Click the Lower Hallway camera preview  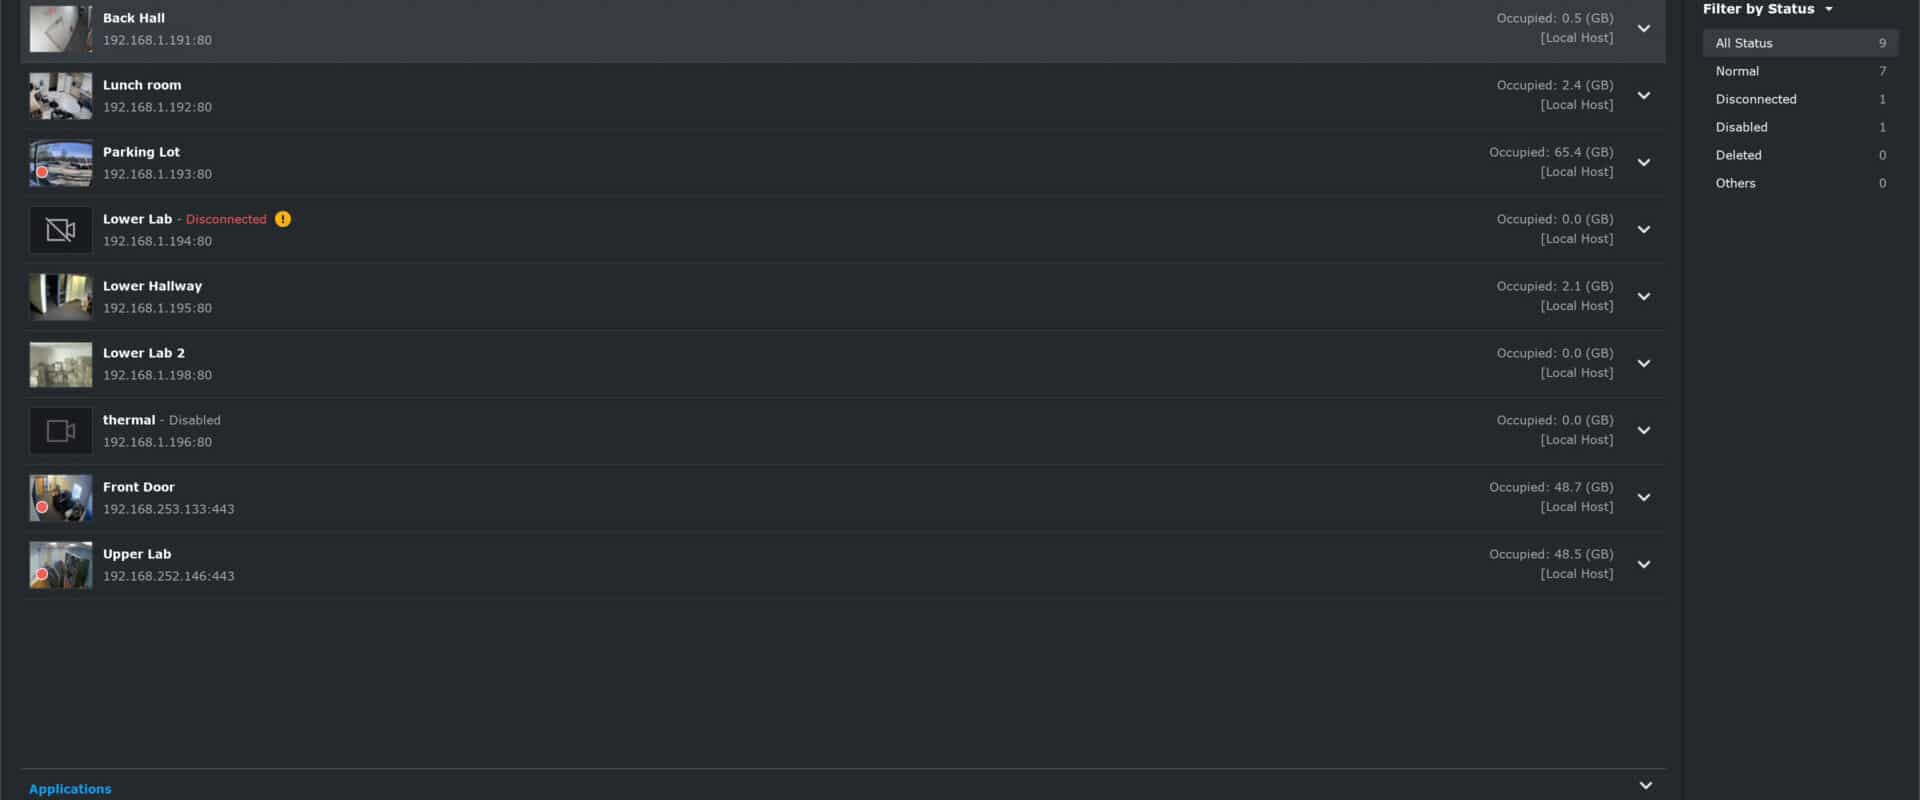[60, 297]
